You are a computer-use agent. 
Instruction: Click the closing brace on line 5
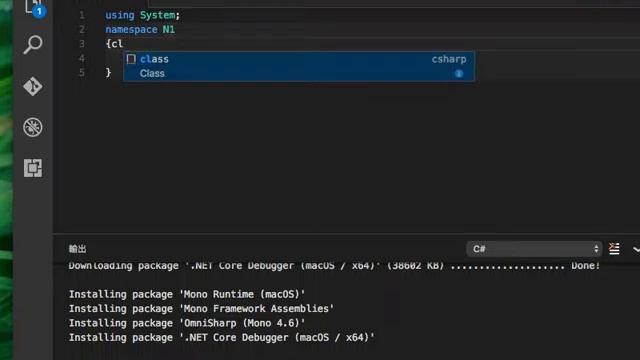click(108, 73)
